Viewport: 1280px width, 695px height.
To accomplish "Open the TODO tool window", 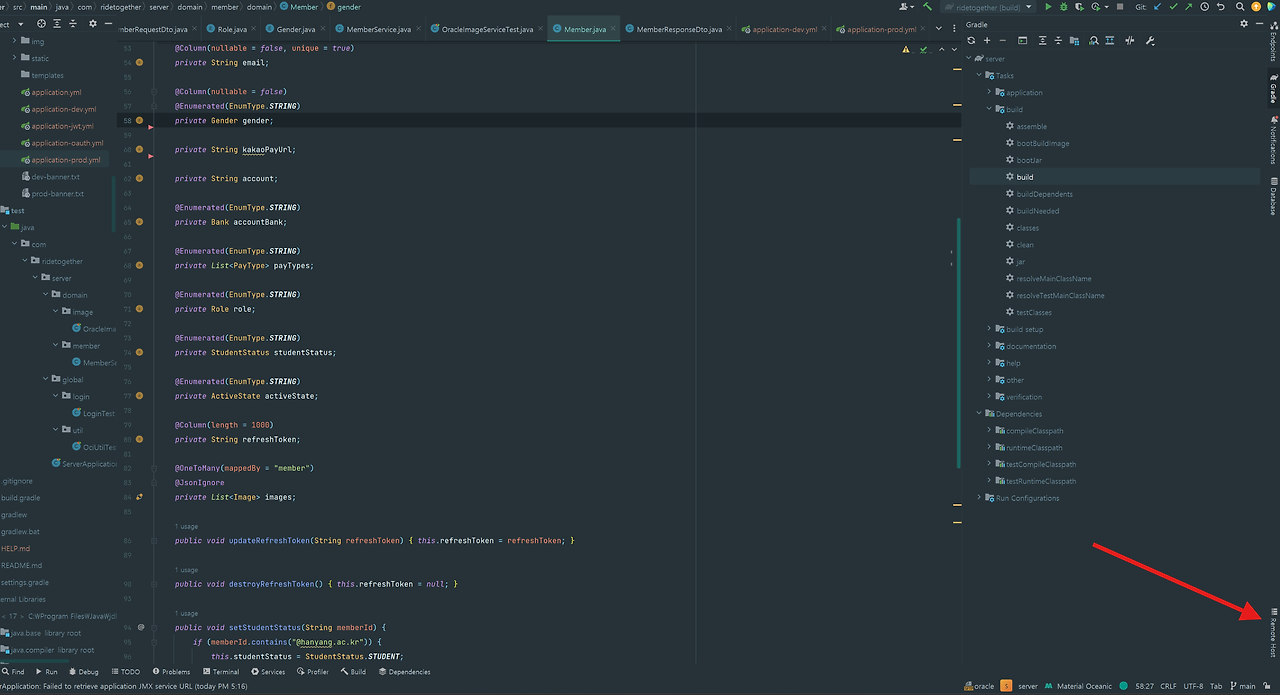I will 125,672.
